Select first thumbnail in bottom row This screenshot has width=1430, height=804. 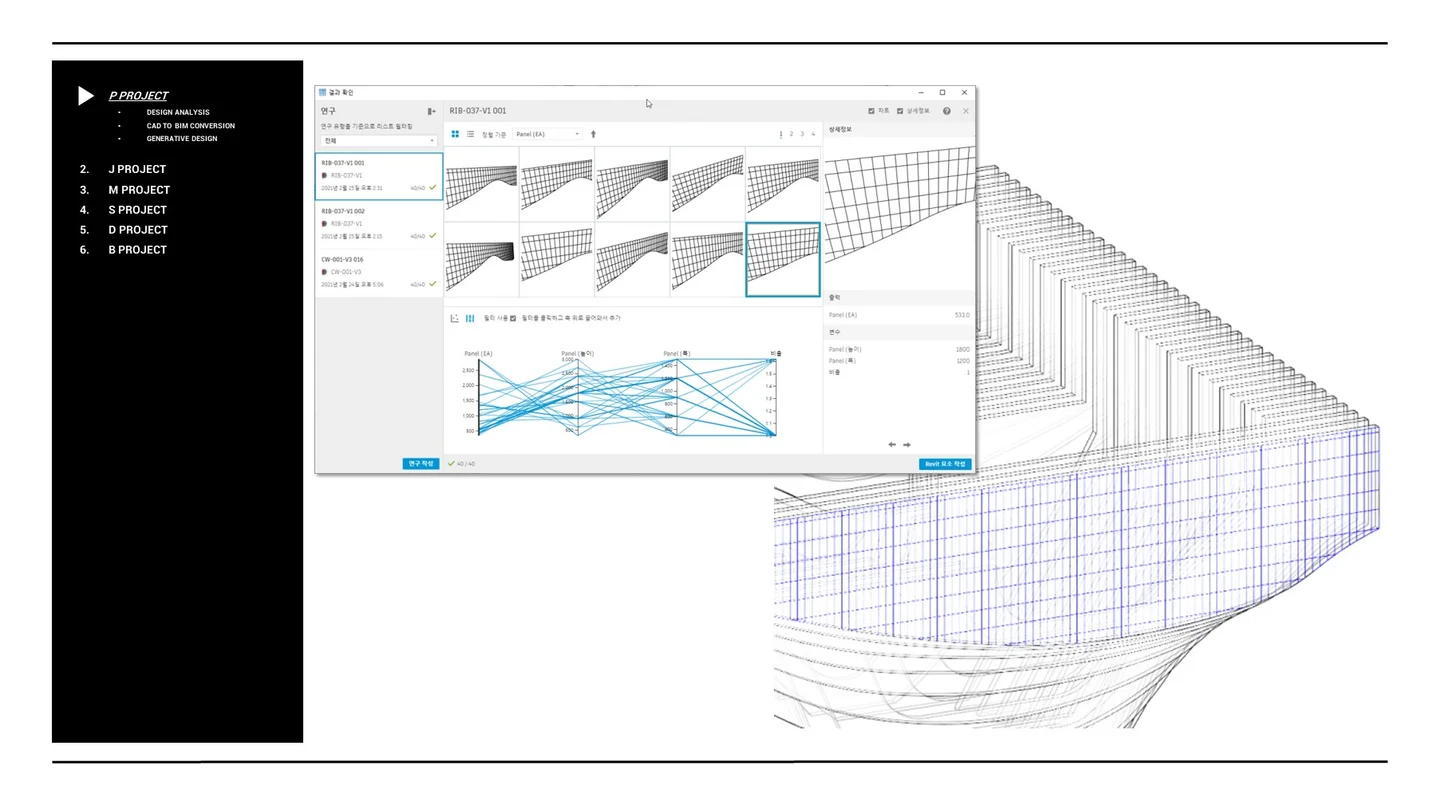pos(482,259)
